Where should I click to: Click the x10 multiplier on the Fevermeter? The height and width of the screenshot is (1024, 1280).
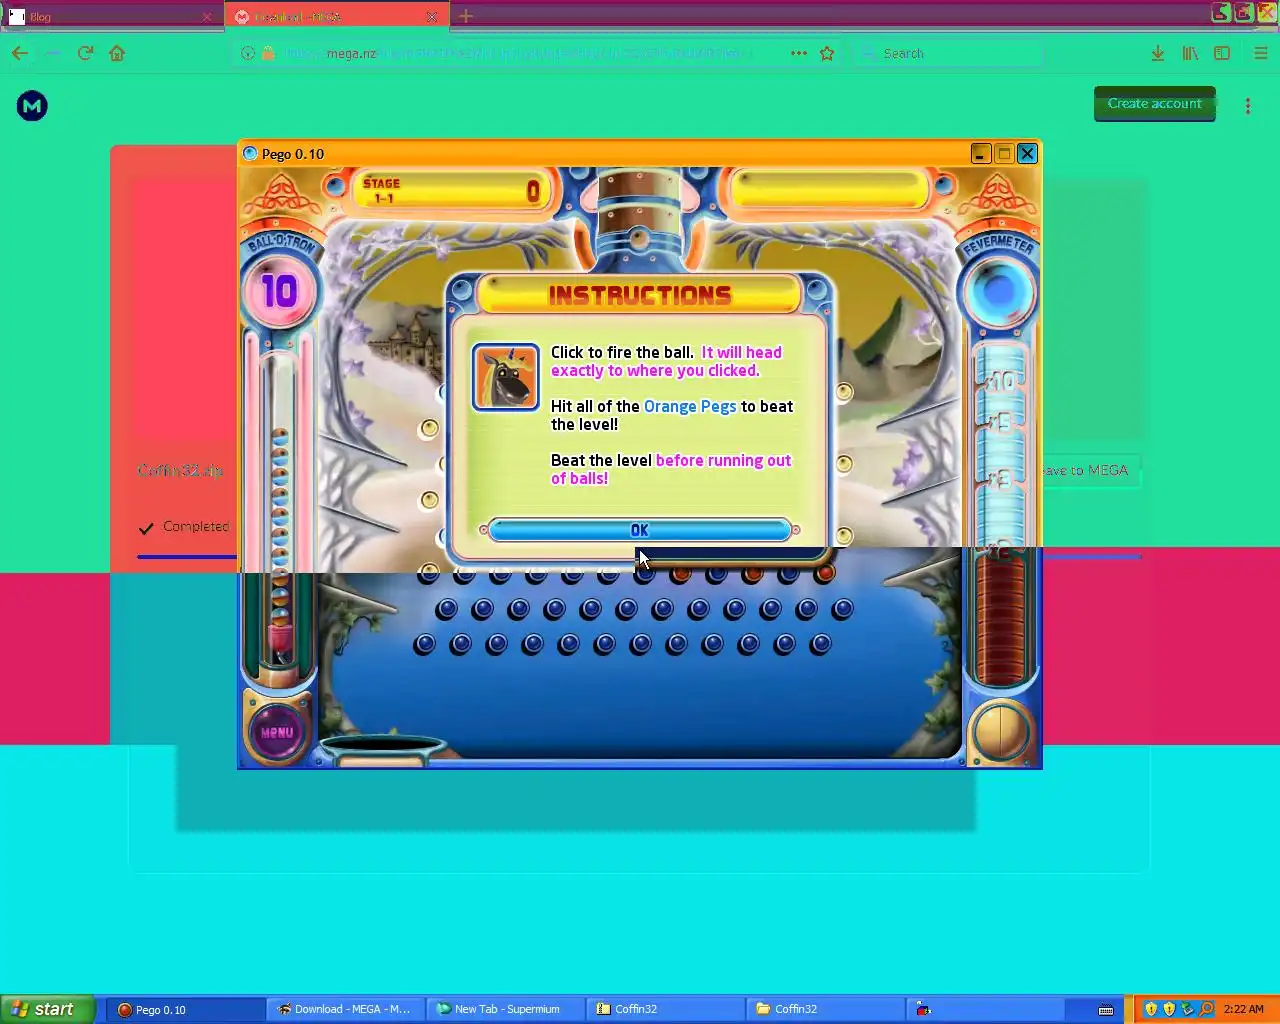pyautogui.click(x=1000, y=381)
